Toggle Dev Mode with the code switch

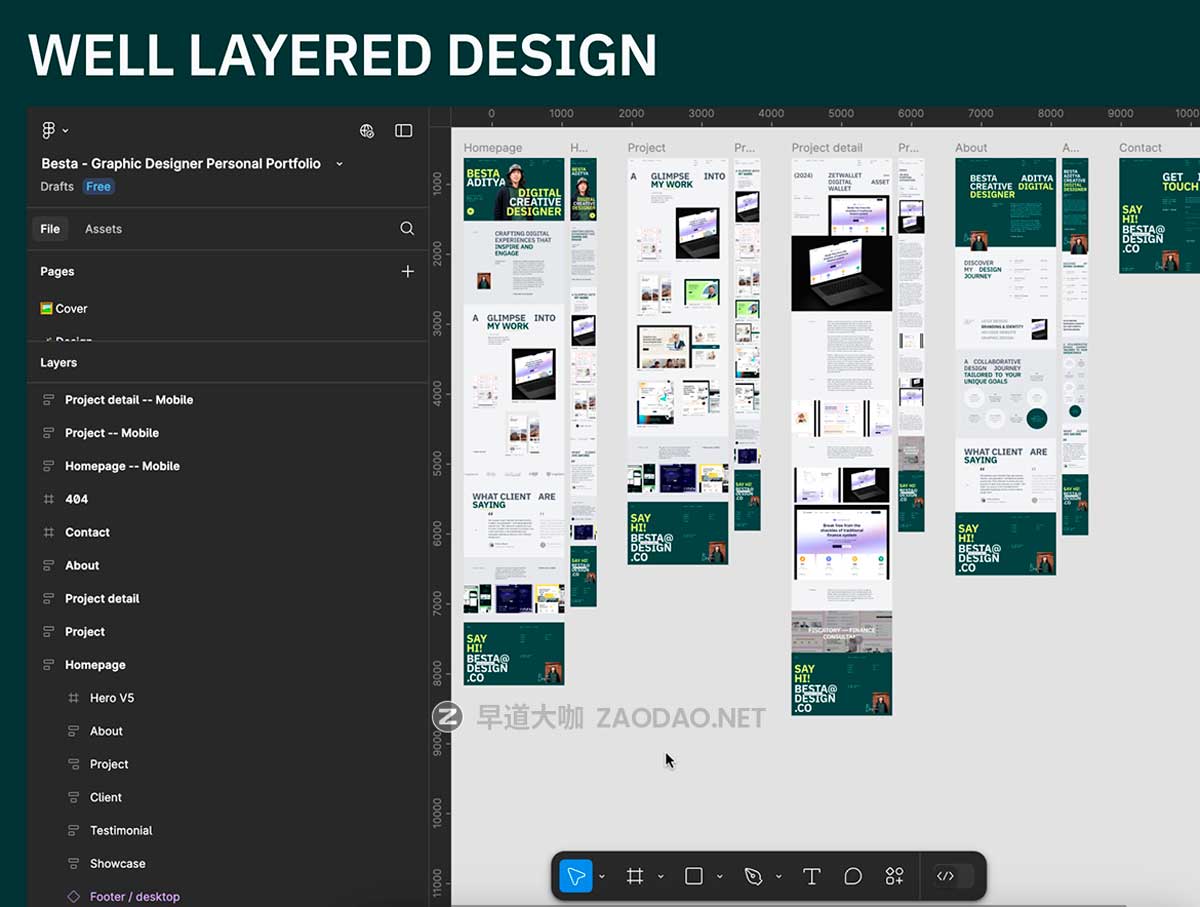point(947,875)
